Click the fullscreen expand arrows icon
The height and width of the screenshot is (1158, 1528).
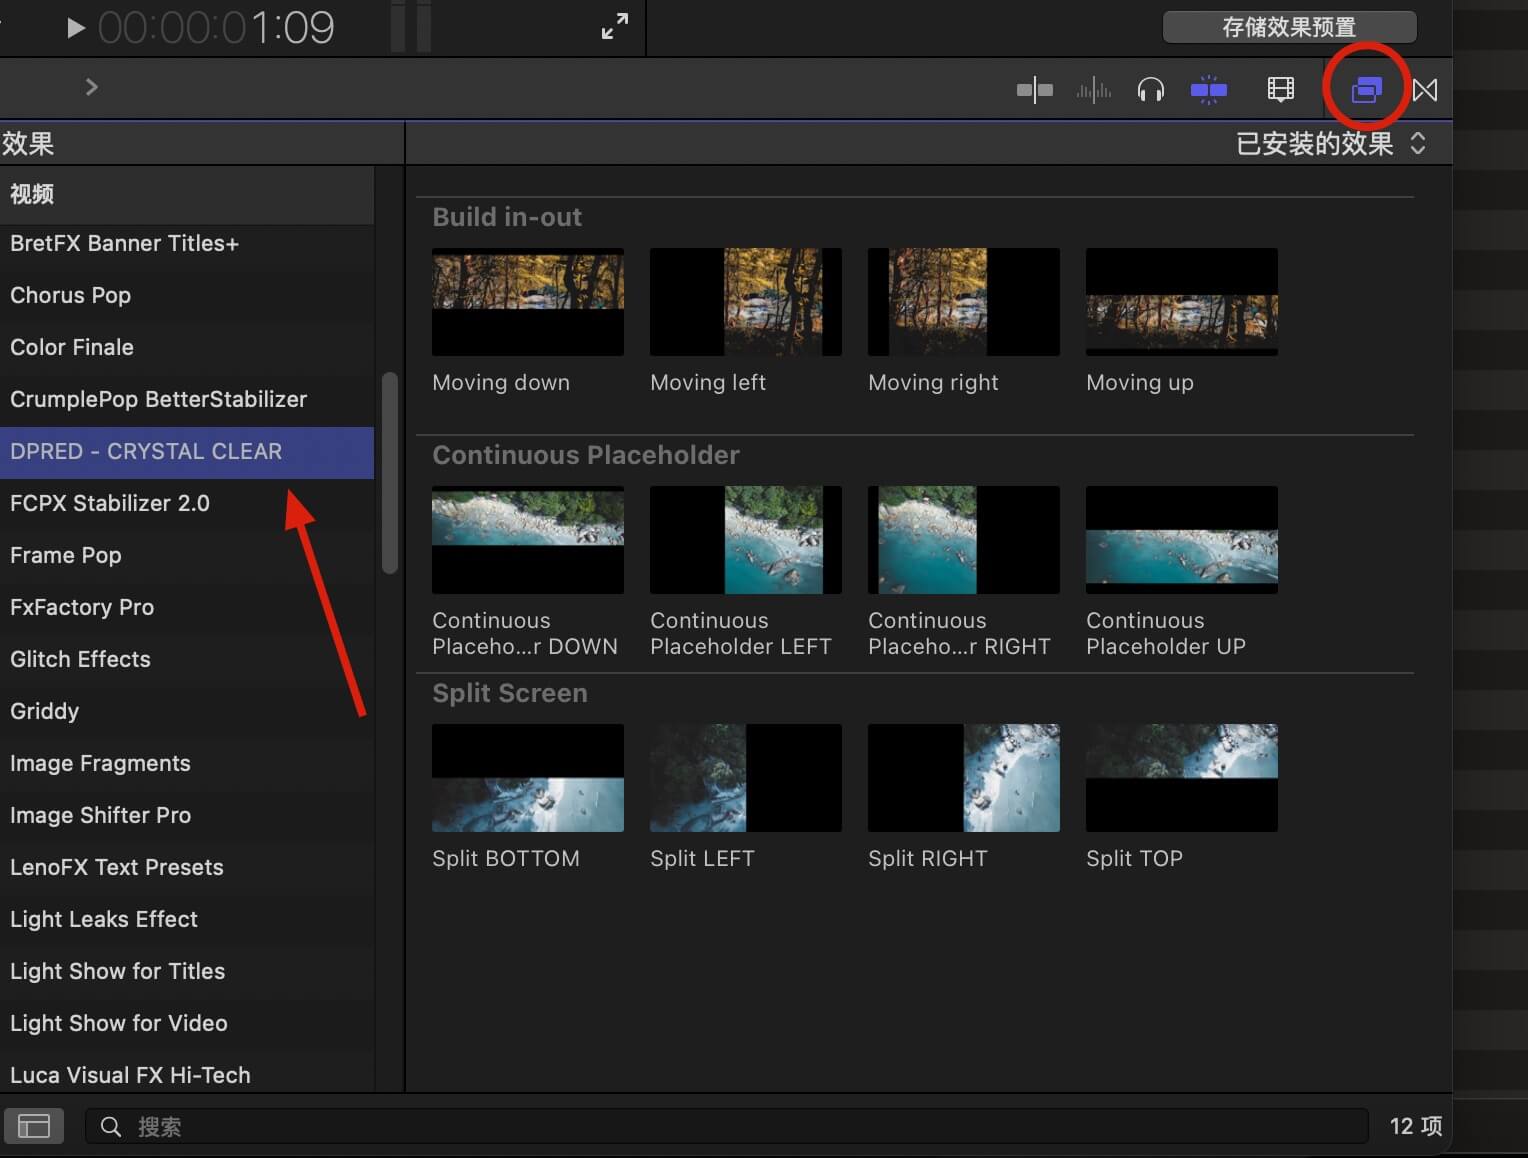(614, 27)
